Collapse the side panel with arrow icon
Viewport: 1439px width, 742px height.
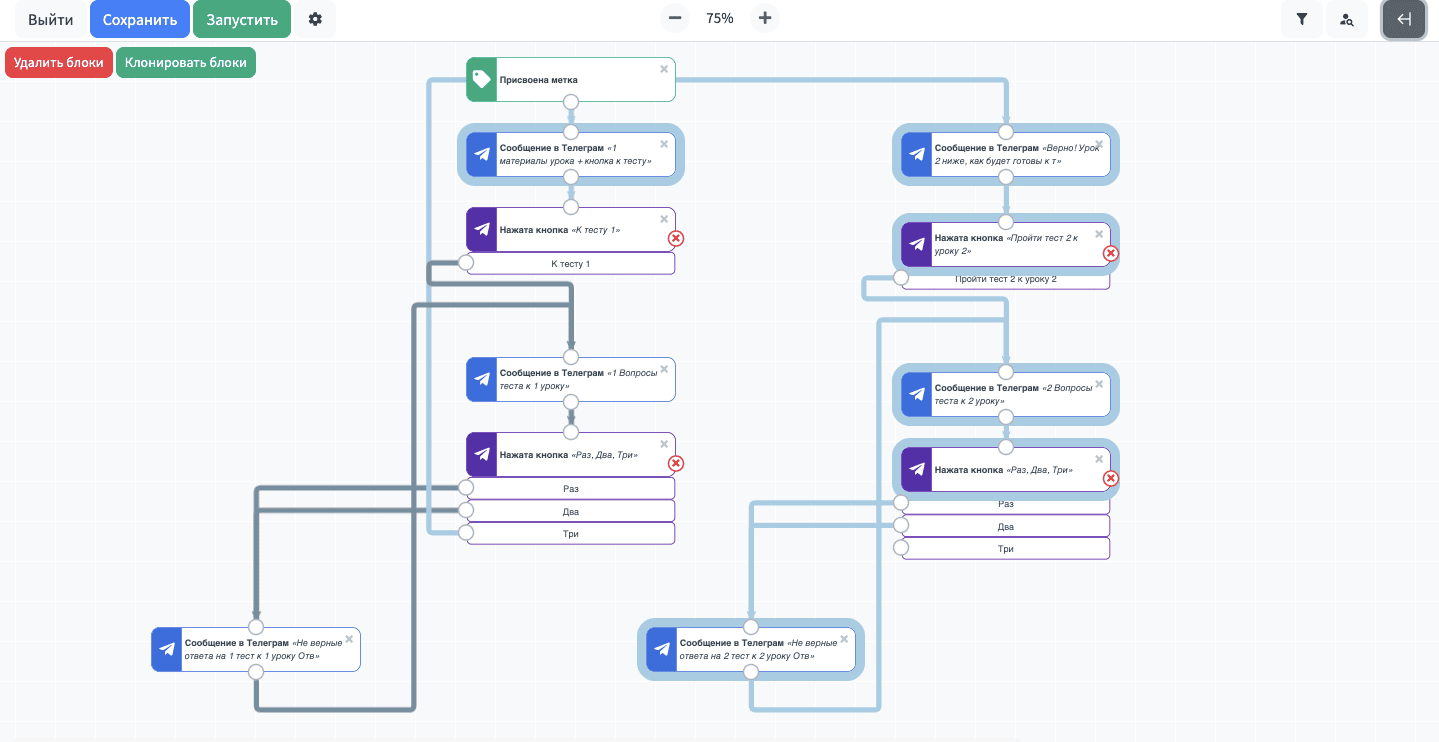click(1404, 19)
